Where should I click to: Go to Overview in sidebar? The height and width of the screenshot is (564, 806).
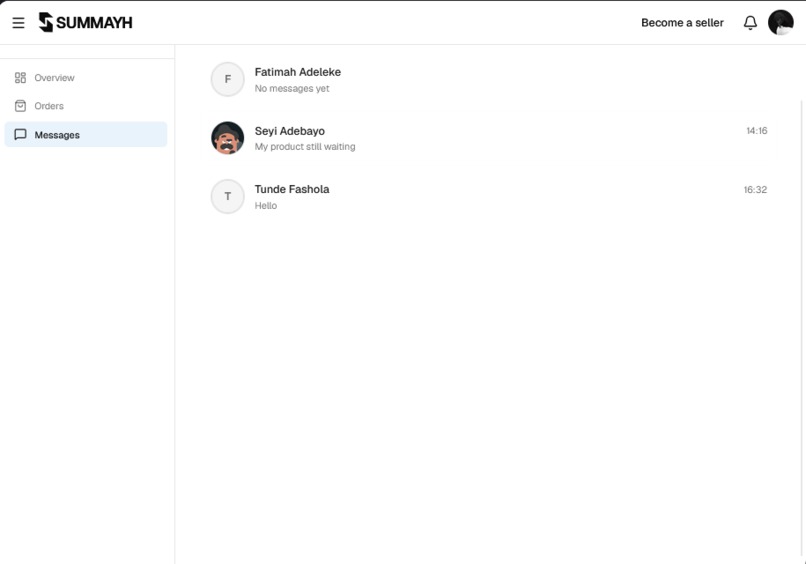point(86,78)
